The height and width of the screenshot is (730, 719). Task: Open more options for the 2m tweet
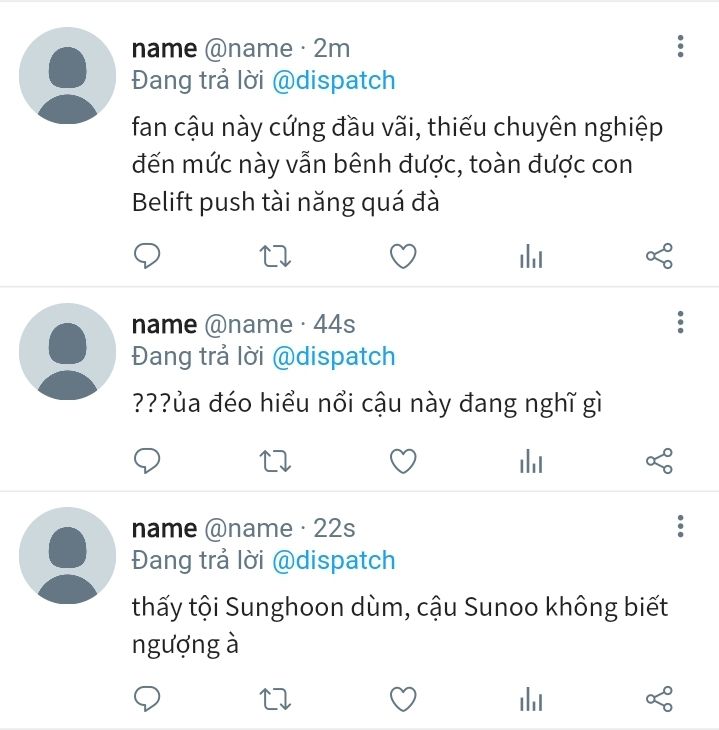680,46
